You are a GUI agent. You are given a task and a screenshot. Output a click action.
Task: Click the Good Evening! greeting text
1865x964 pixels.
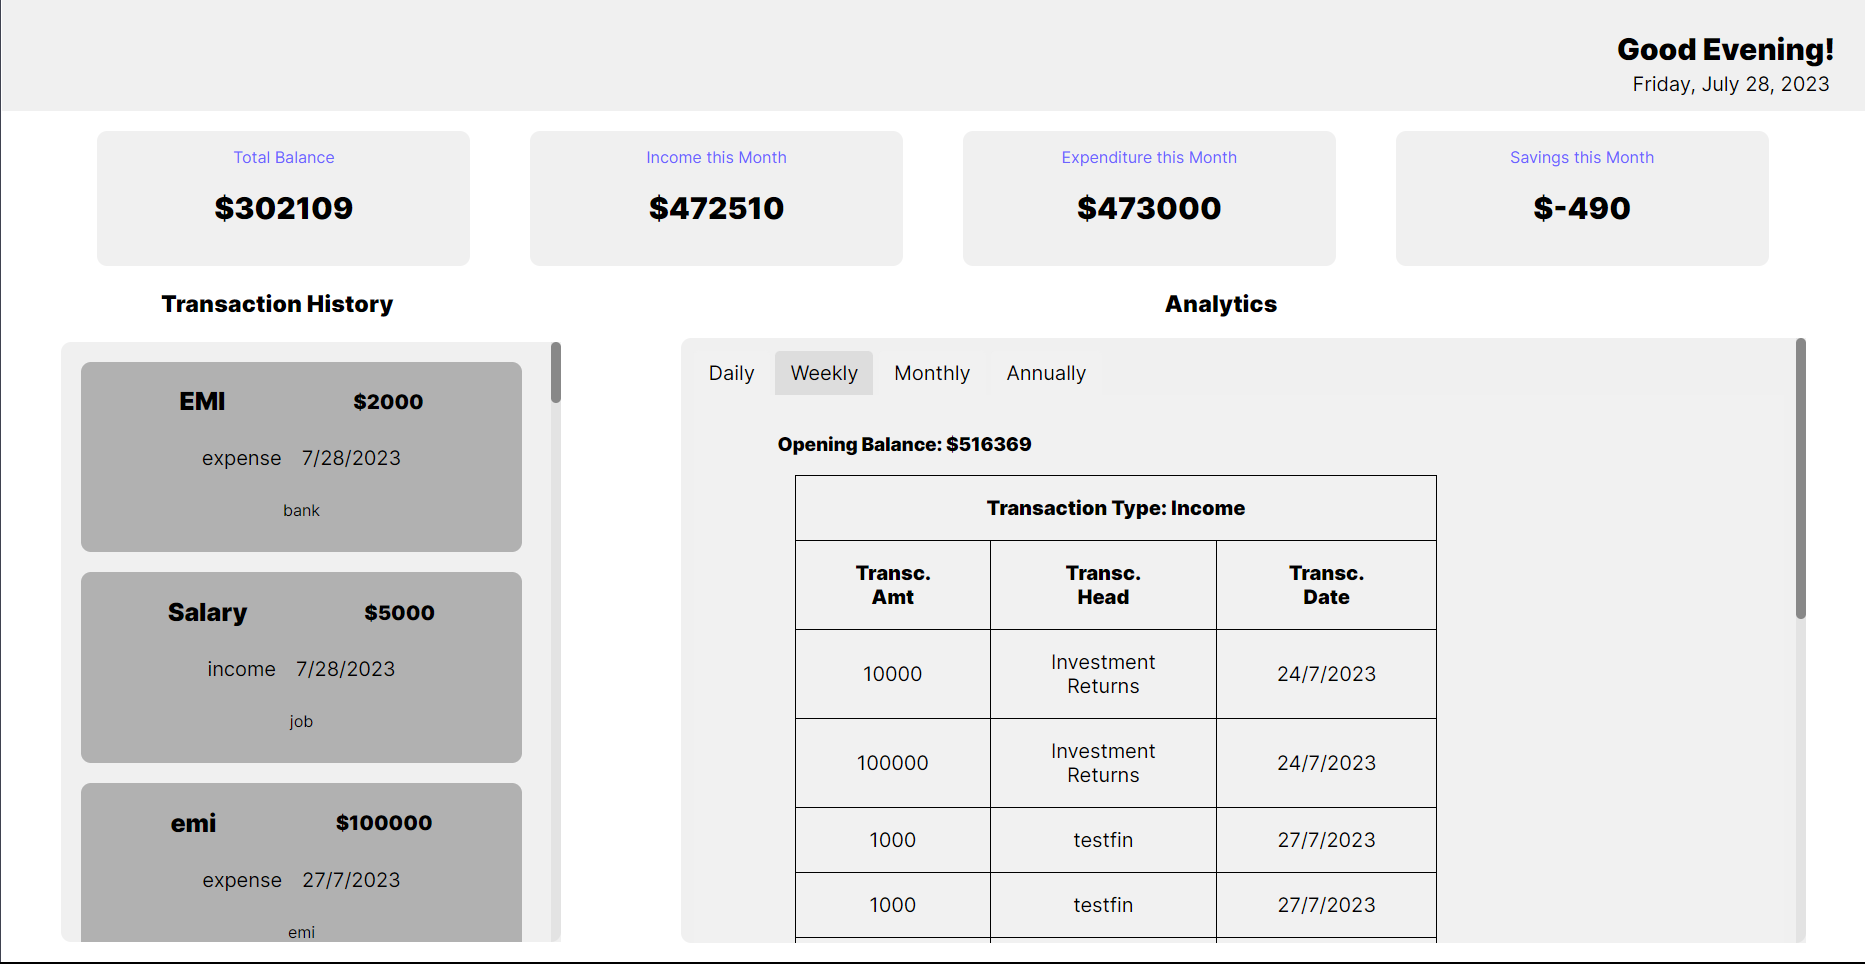pyautogui.click(x=1725, y=49)
